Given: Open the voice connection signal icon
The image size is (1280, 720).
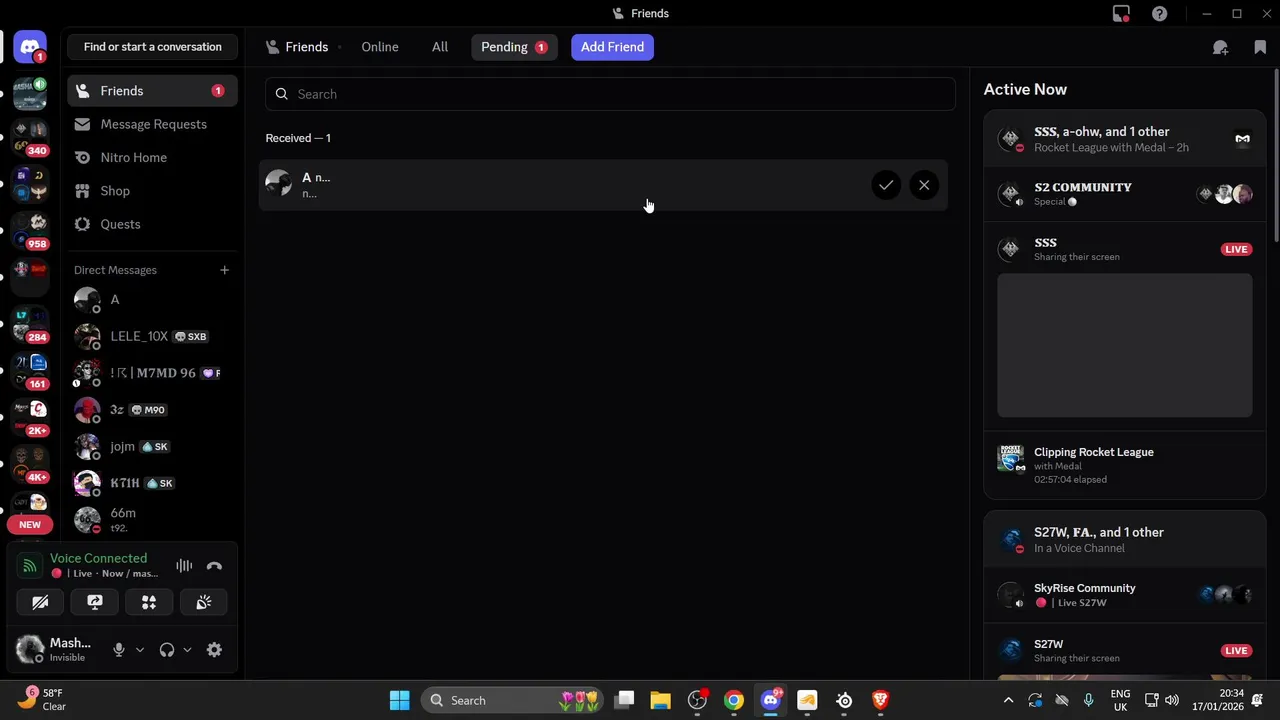Looking at the screenshot, I should click(x=30, y=566).
